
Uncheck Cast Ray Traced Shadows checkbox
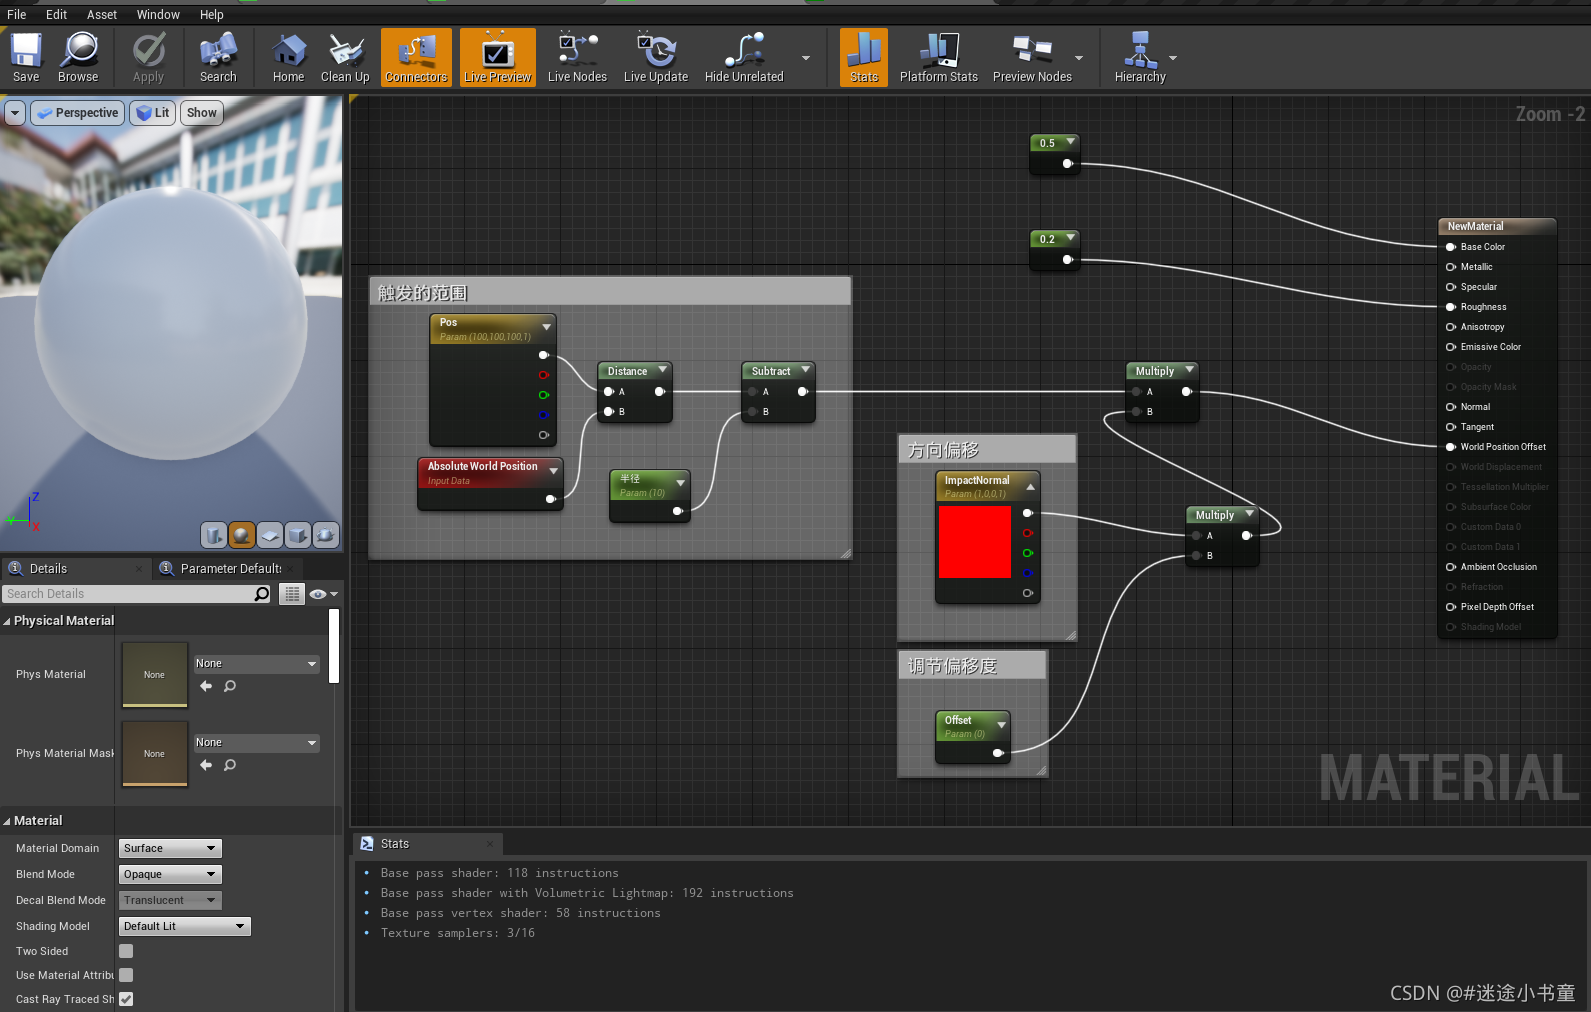pyautogui.click(x=126, y=999)
